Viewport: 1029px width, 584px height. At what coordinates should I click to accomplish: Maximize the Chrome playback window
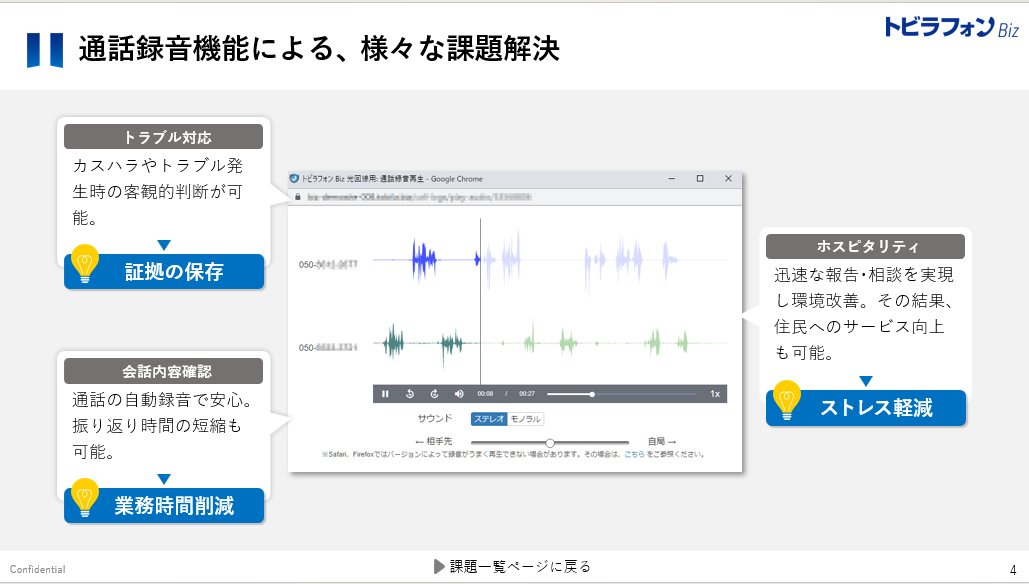pyautogui.click(x=700, y=179)
